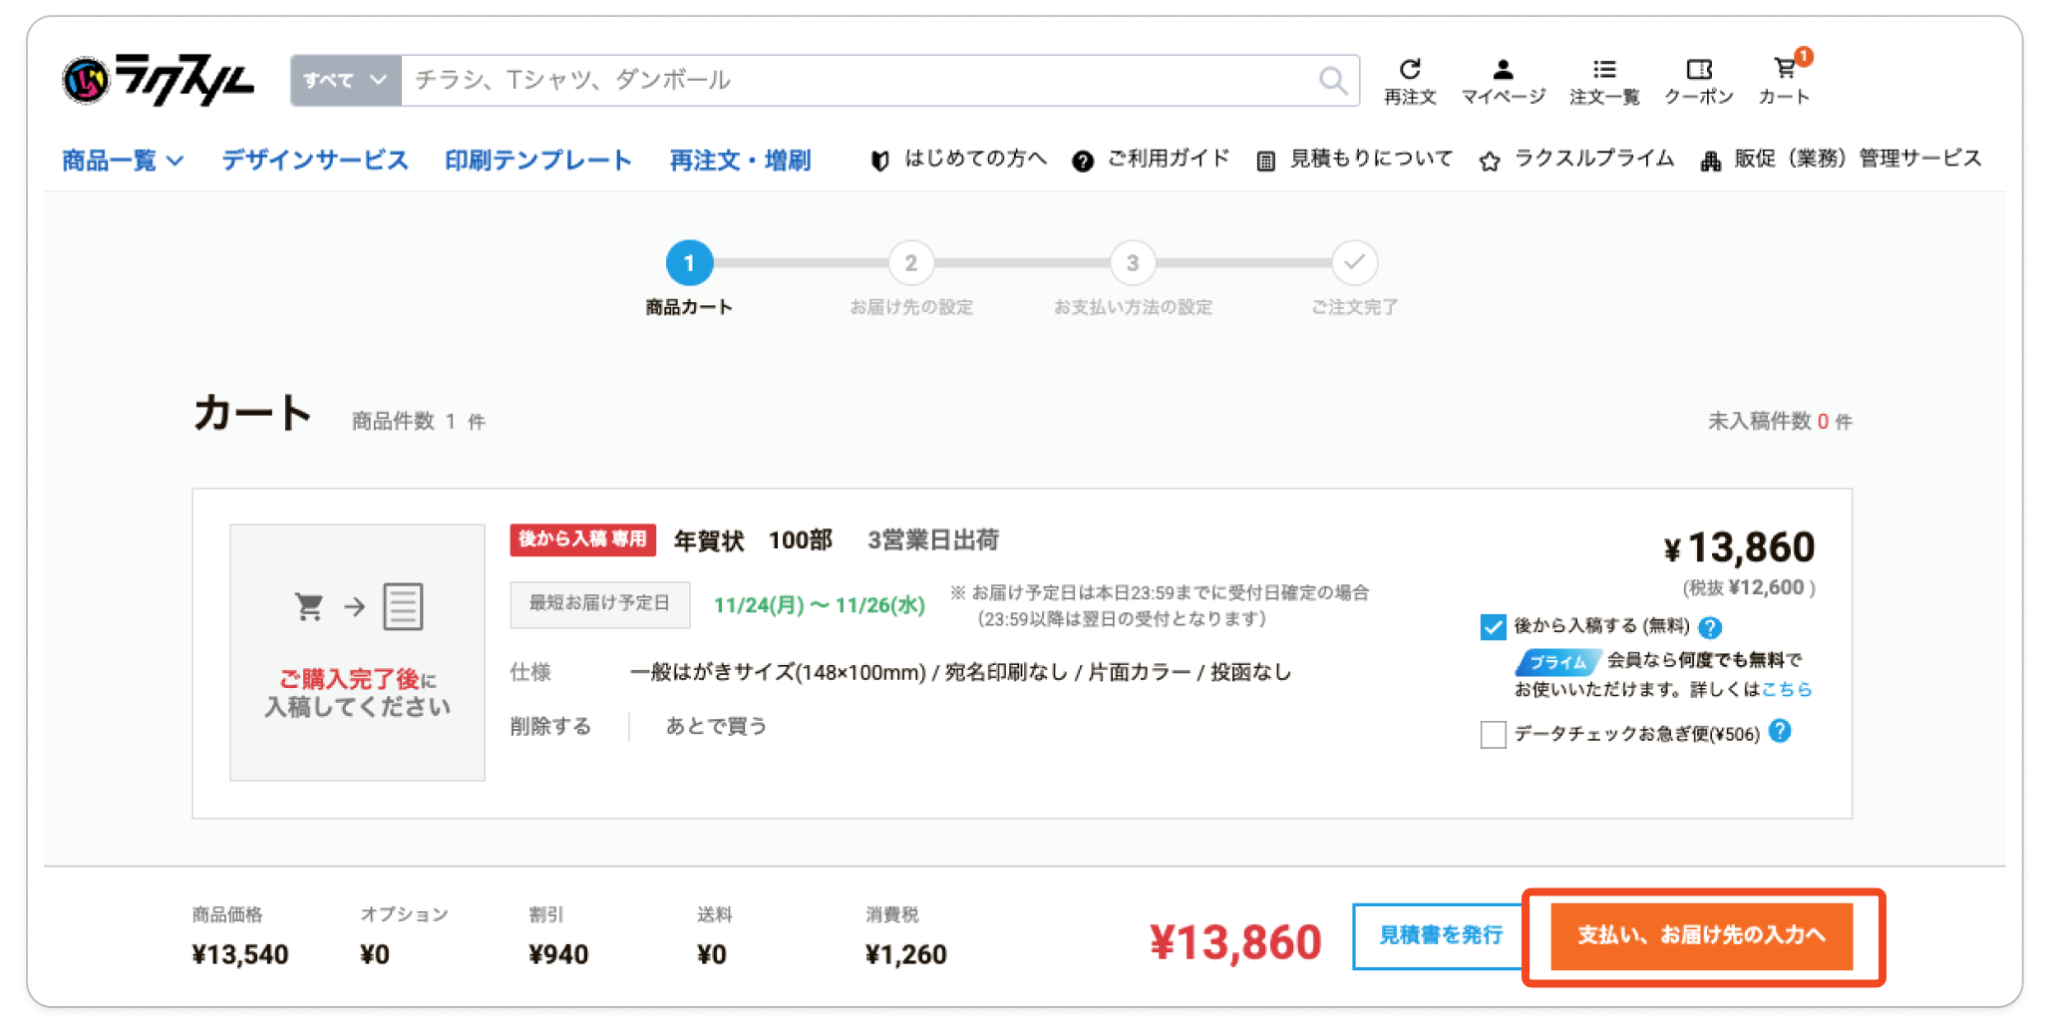
Task: Expand the 商品一覧 menu
Action: (122, 160)
